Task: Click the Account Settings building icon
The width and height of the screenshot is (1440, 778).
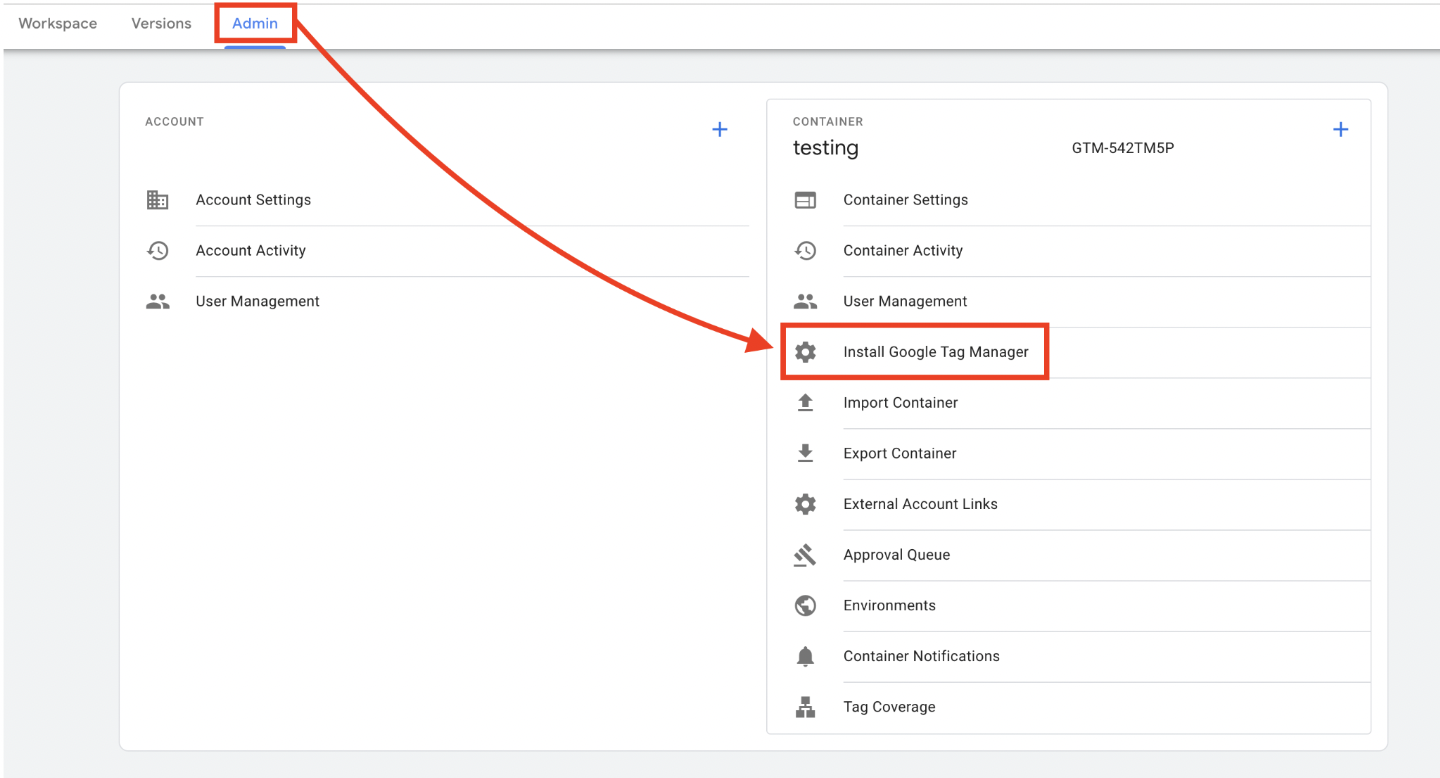Action: [x=158, y=200]
